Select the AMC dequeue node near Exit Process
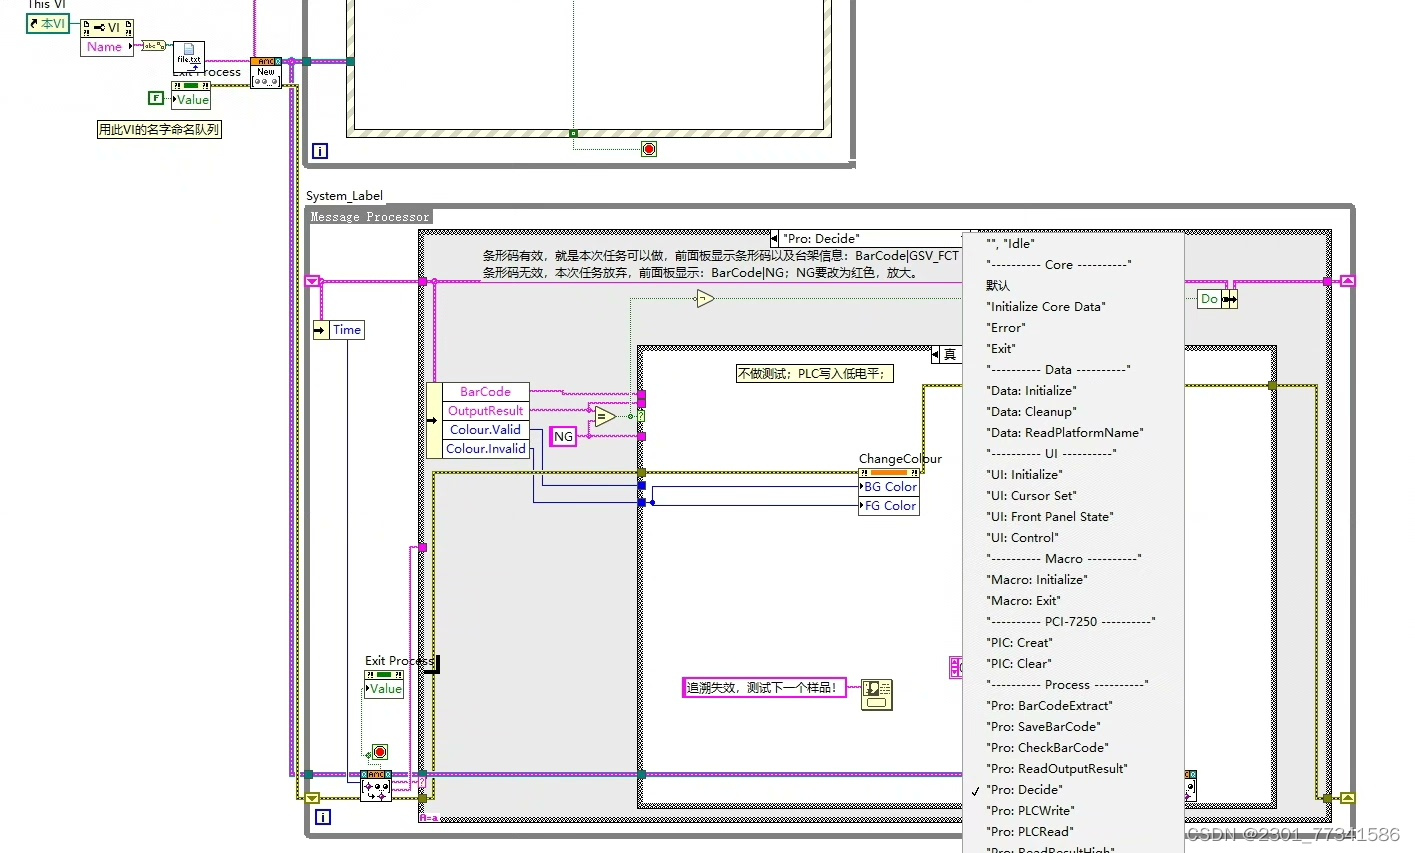 tap(377, 787)
